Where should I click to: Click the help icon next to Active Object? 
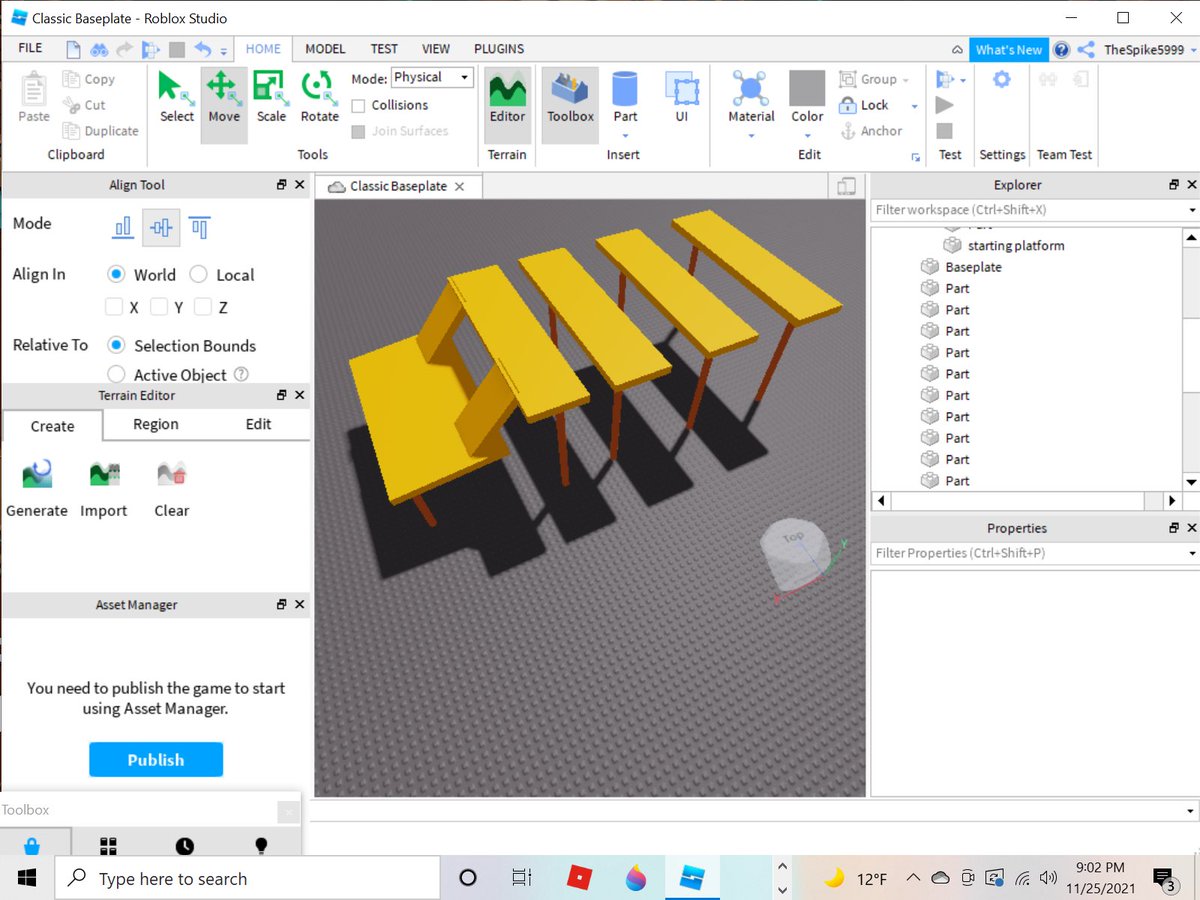[x=240, y=375]
